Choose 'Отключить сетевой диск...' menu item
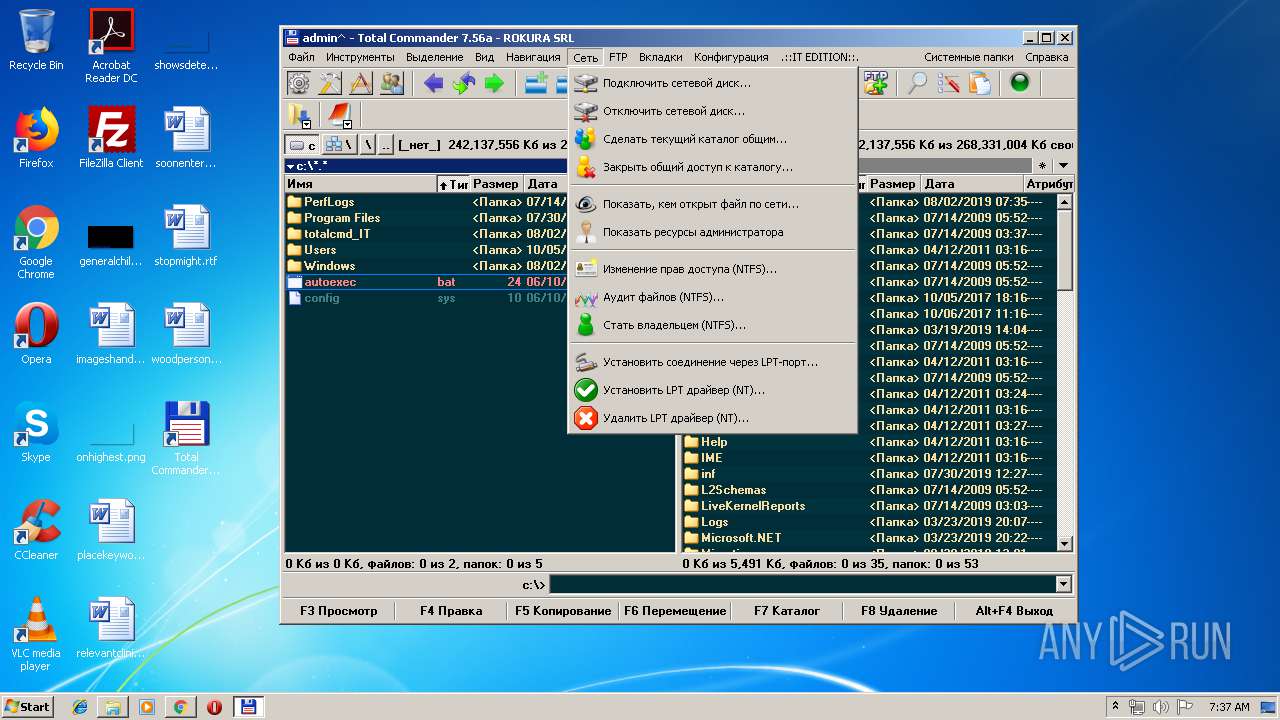Image resolution: width=1280 pixels, height=720 pixels. (x=713, y=111)
